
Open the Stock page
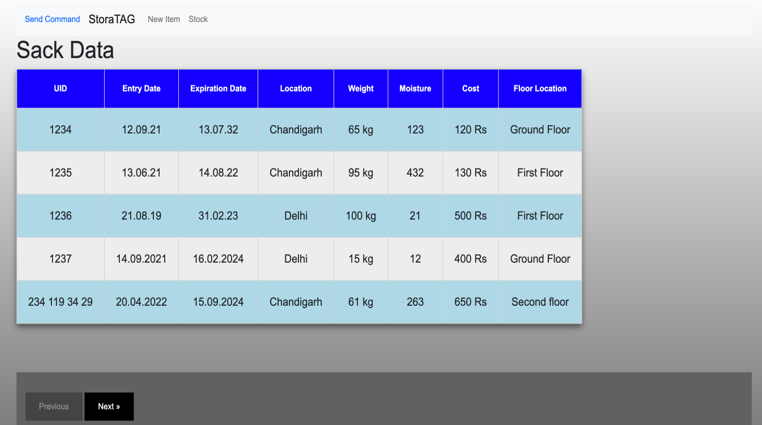198,19
